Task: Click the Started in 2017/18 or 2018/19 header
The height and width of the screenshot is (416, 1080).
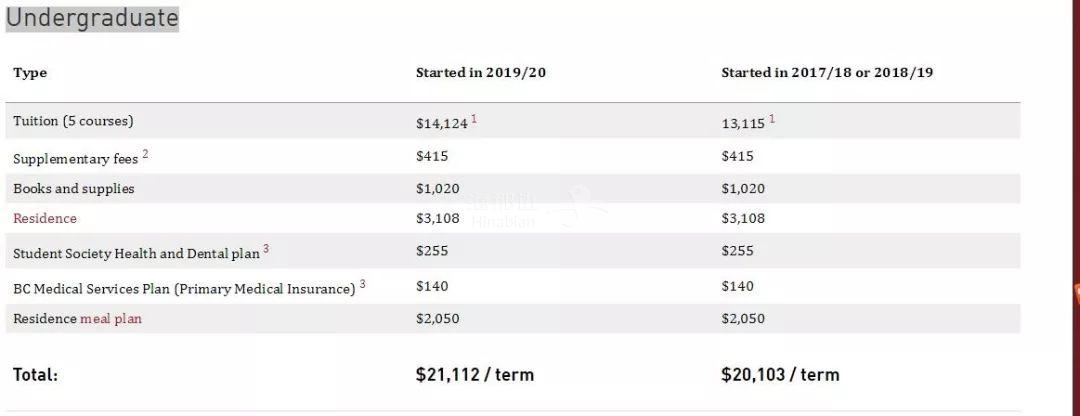Action: 827,73
